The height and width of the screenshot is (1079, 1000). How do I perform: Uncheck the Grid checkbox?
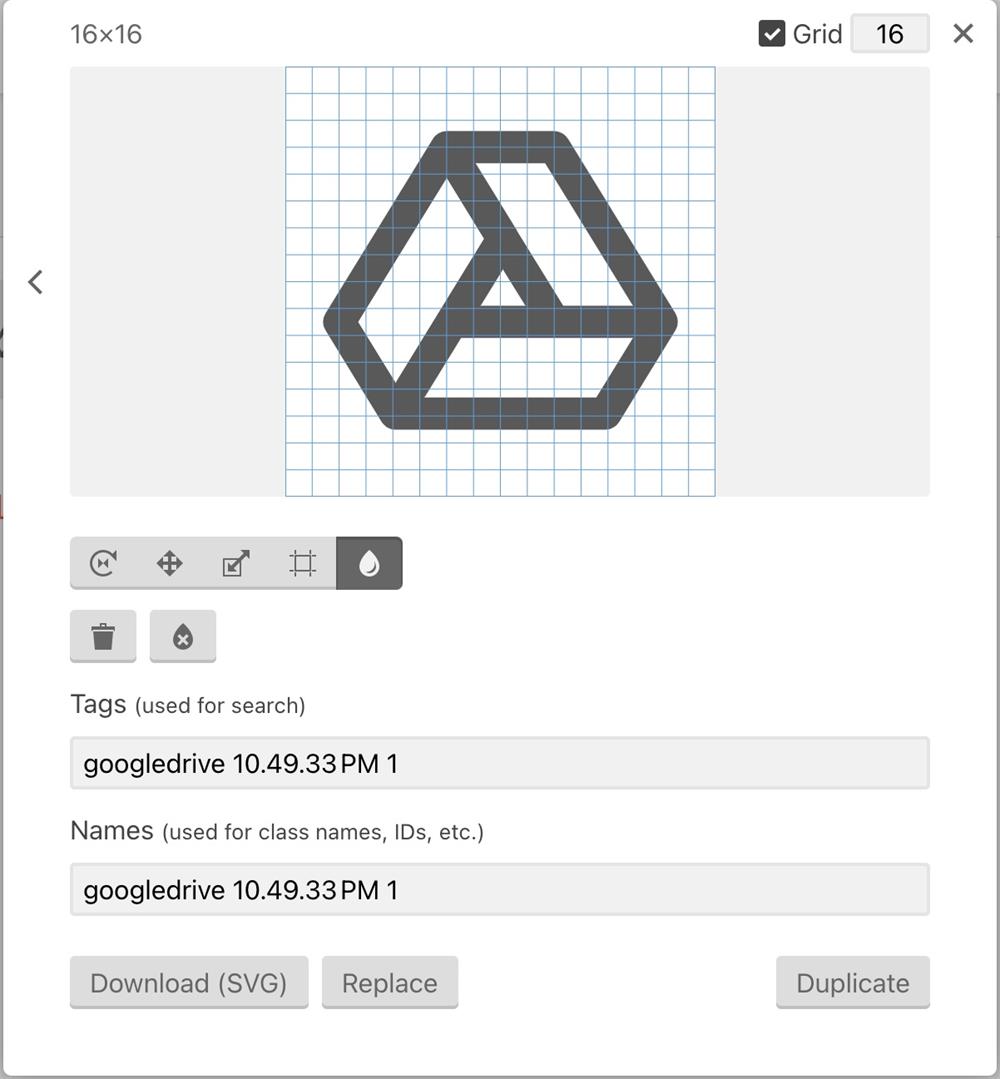(772, 33)
